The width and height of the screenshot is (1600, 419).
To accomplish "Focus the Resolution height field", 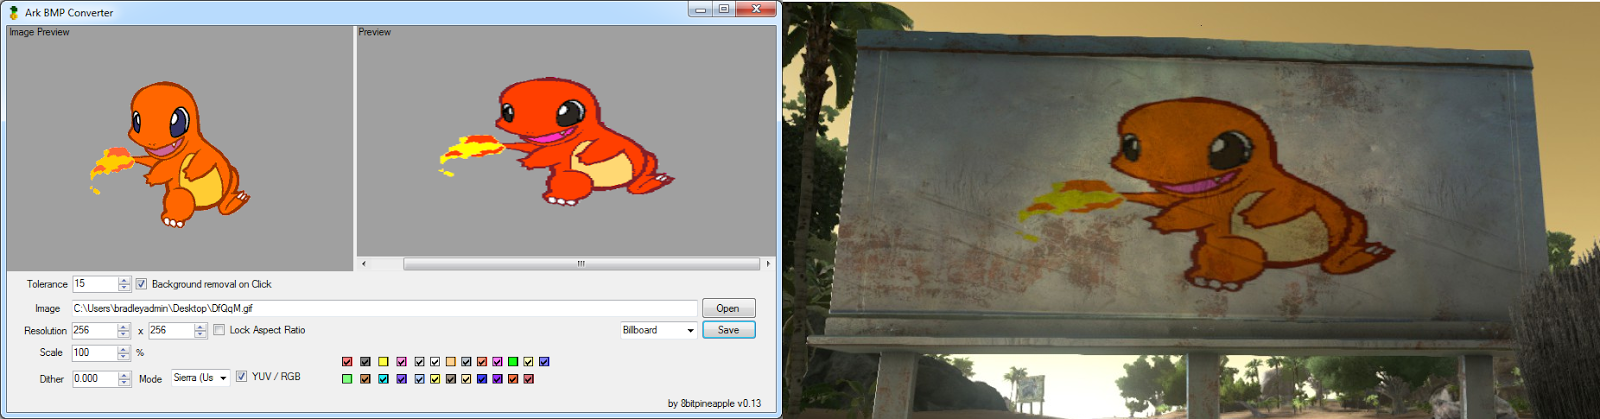I will coord(171,330).
